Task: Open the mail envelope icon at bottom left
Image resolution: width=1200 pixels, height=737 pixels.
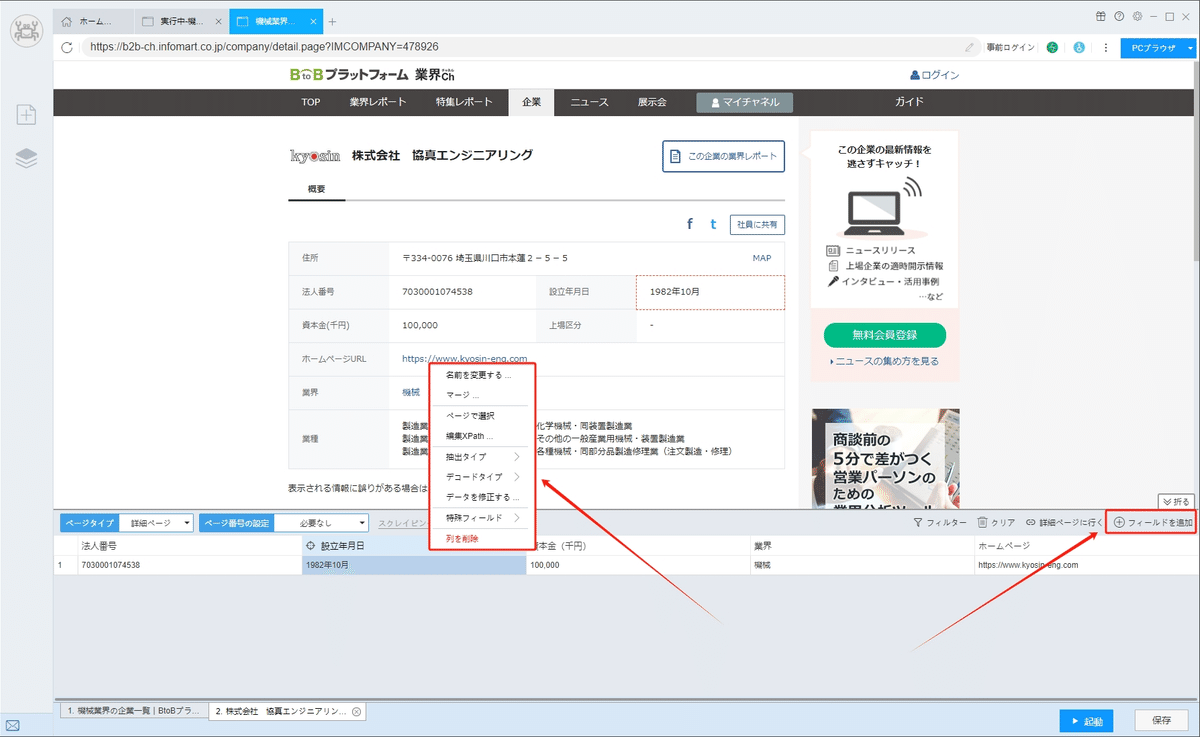Action: (x=12, y=726)
